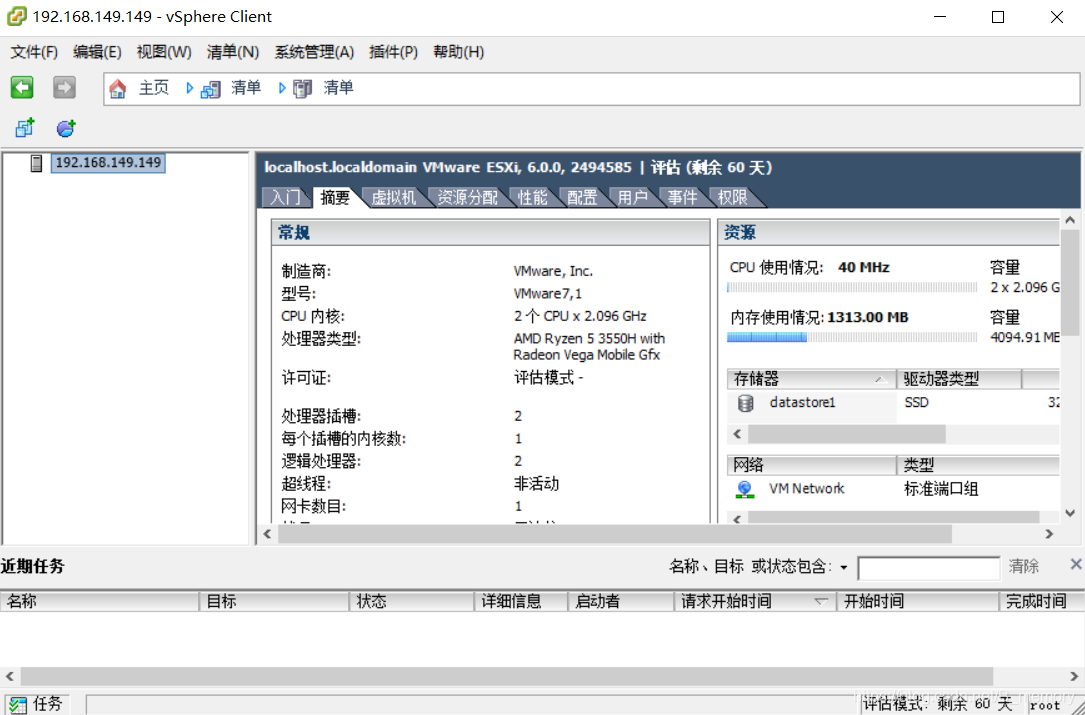
Task: Click the 名称 column header in tasks
Action: click(100, 601)
